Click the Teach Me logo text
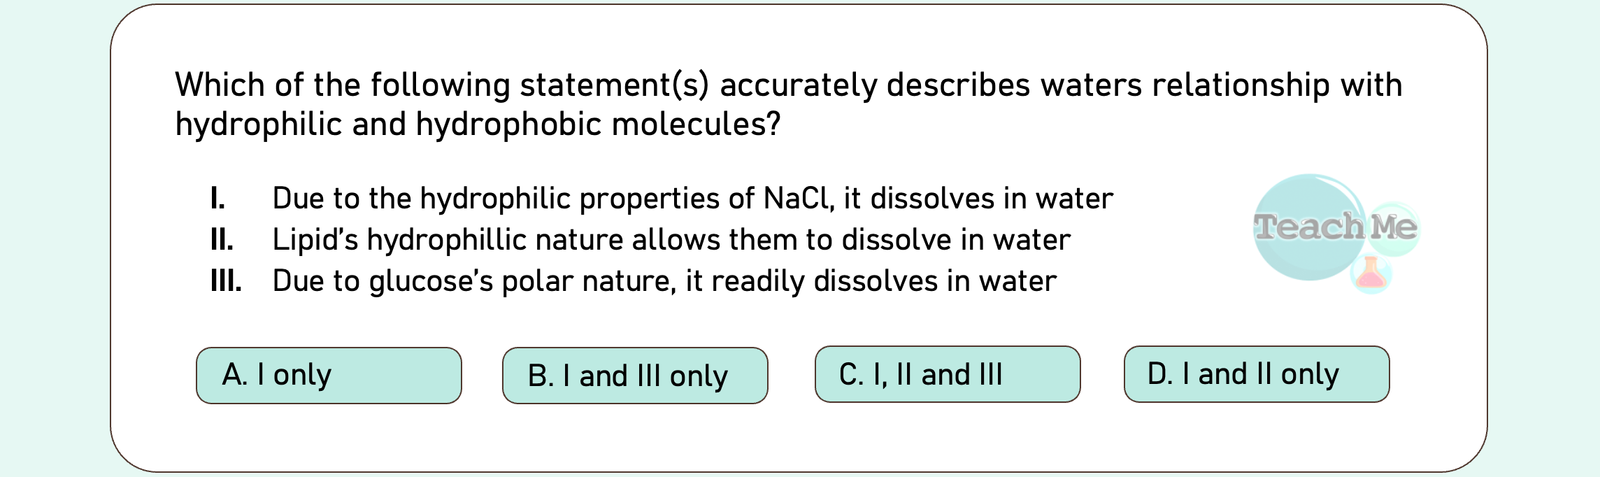The height and width of the screenshot is (477, 1600). [1335, 227]
